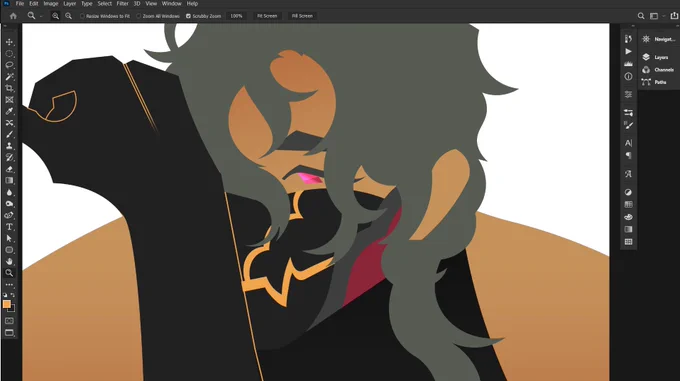Open the Brush Settings panel icon
This screenshot has height=381, width=680.
[x=628, y=125]
